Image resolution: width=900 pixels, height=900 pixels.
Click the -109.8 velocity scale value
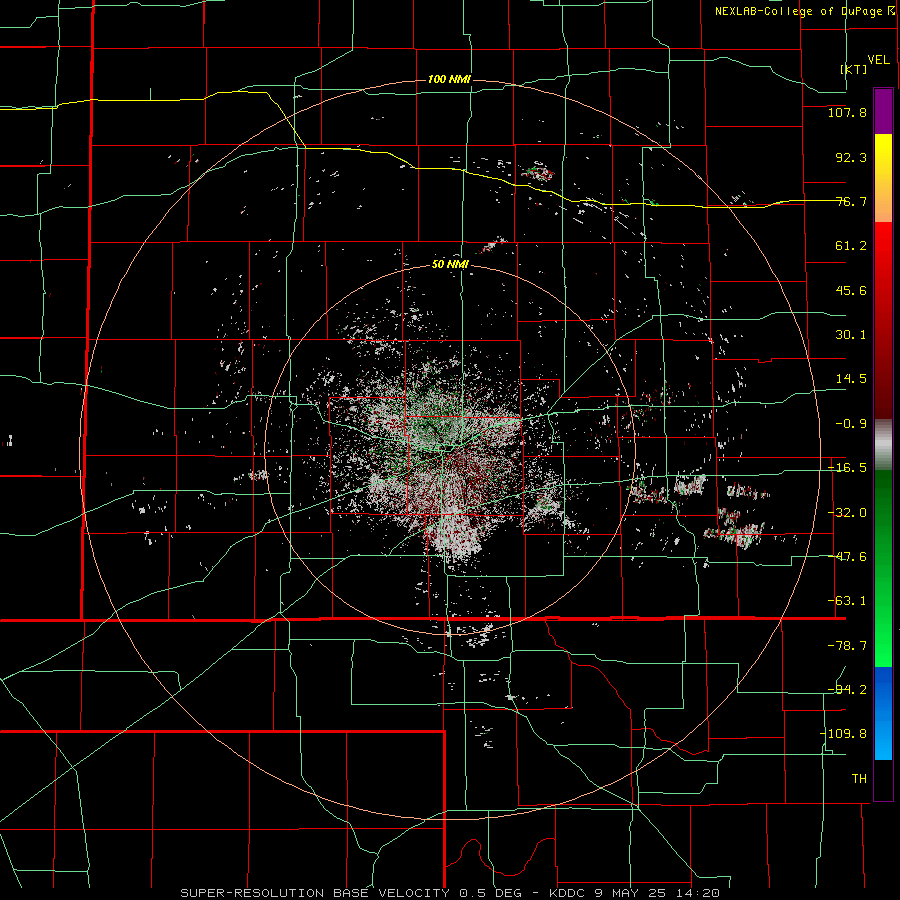(843, 734)
